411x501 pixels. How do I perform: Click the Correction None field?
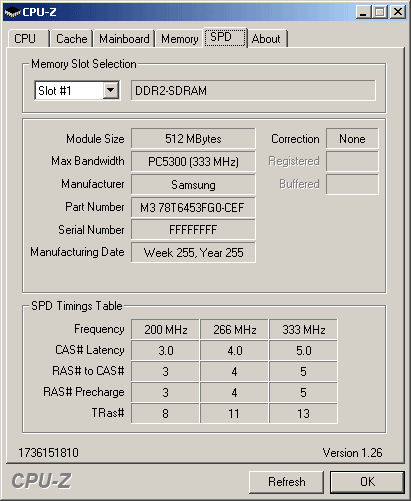352,138
